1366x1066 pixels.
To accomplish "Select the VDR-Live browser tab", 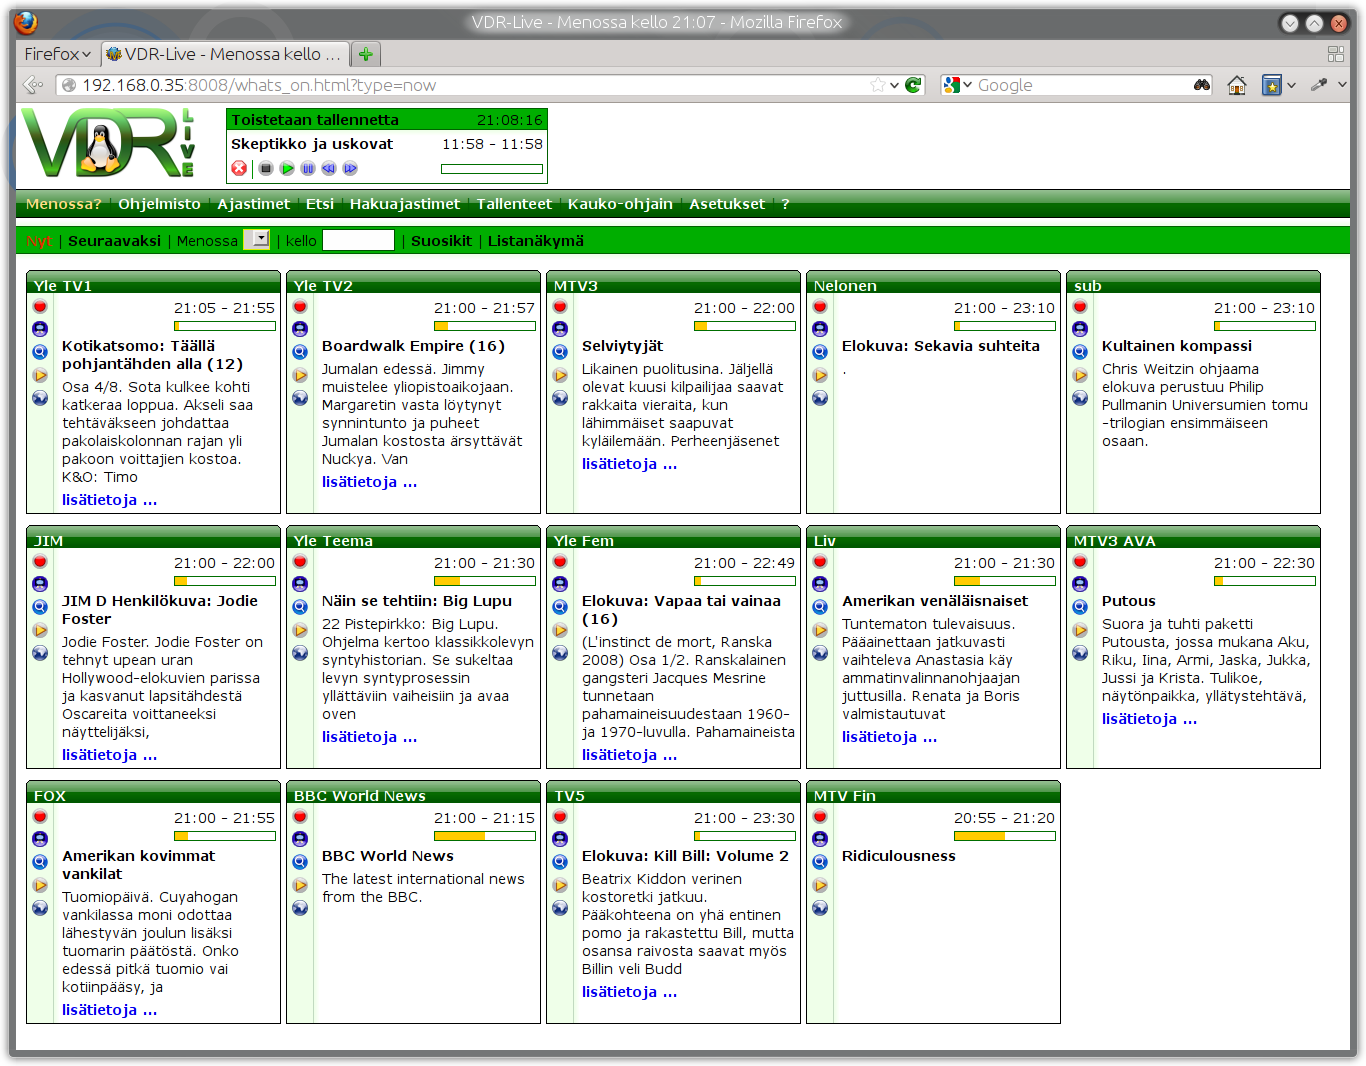I will (224, 54).
